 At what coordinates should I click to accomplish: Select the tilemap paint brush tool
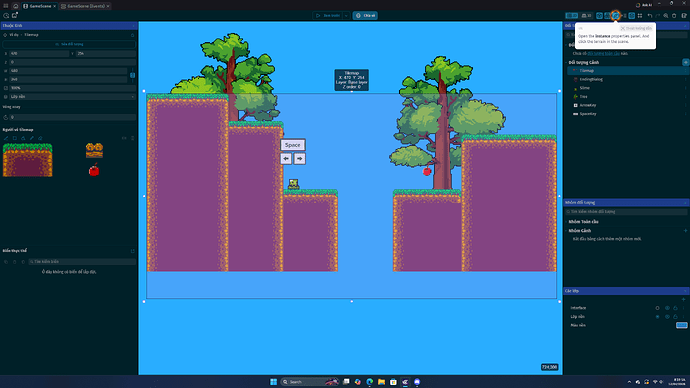[x=6, y=138]
